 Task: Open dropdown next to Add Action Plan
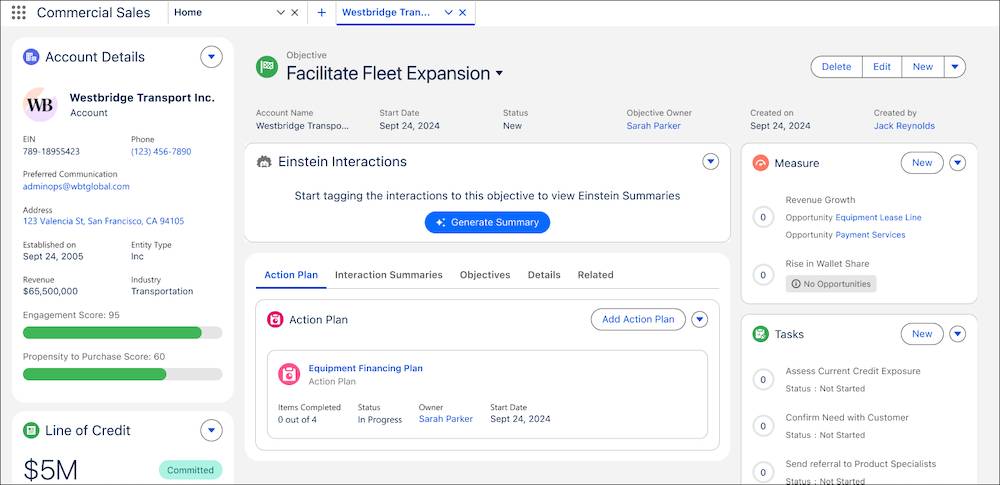pyautogui.click(x=700, y=320)
